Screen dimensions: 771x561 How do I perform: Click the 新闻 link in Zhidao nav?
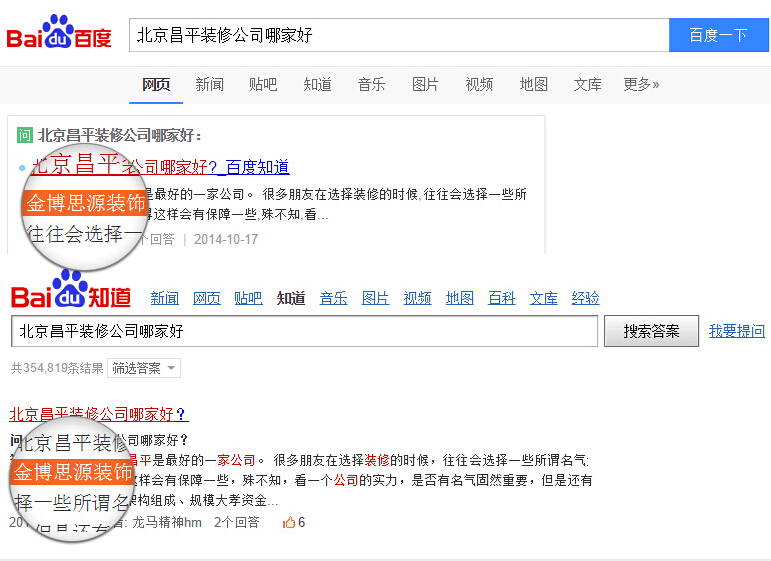(x=165, y=298)
